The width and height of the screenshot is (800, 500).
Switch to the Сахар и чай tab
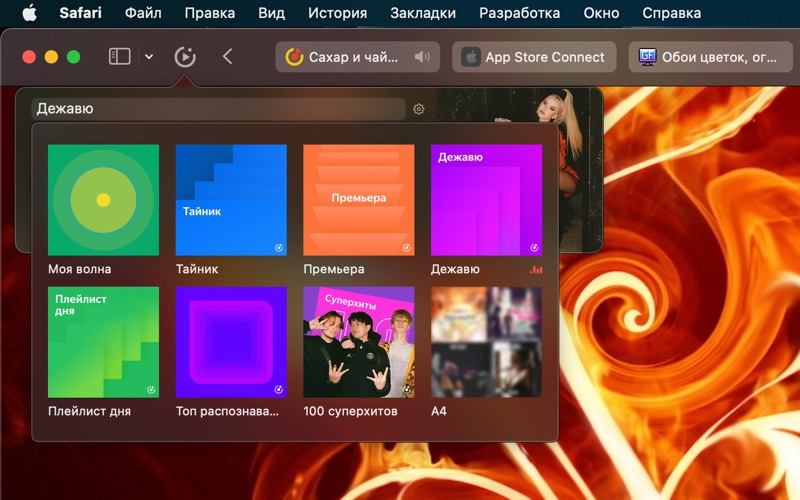tap(358, 57)
